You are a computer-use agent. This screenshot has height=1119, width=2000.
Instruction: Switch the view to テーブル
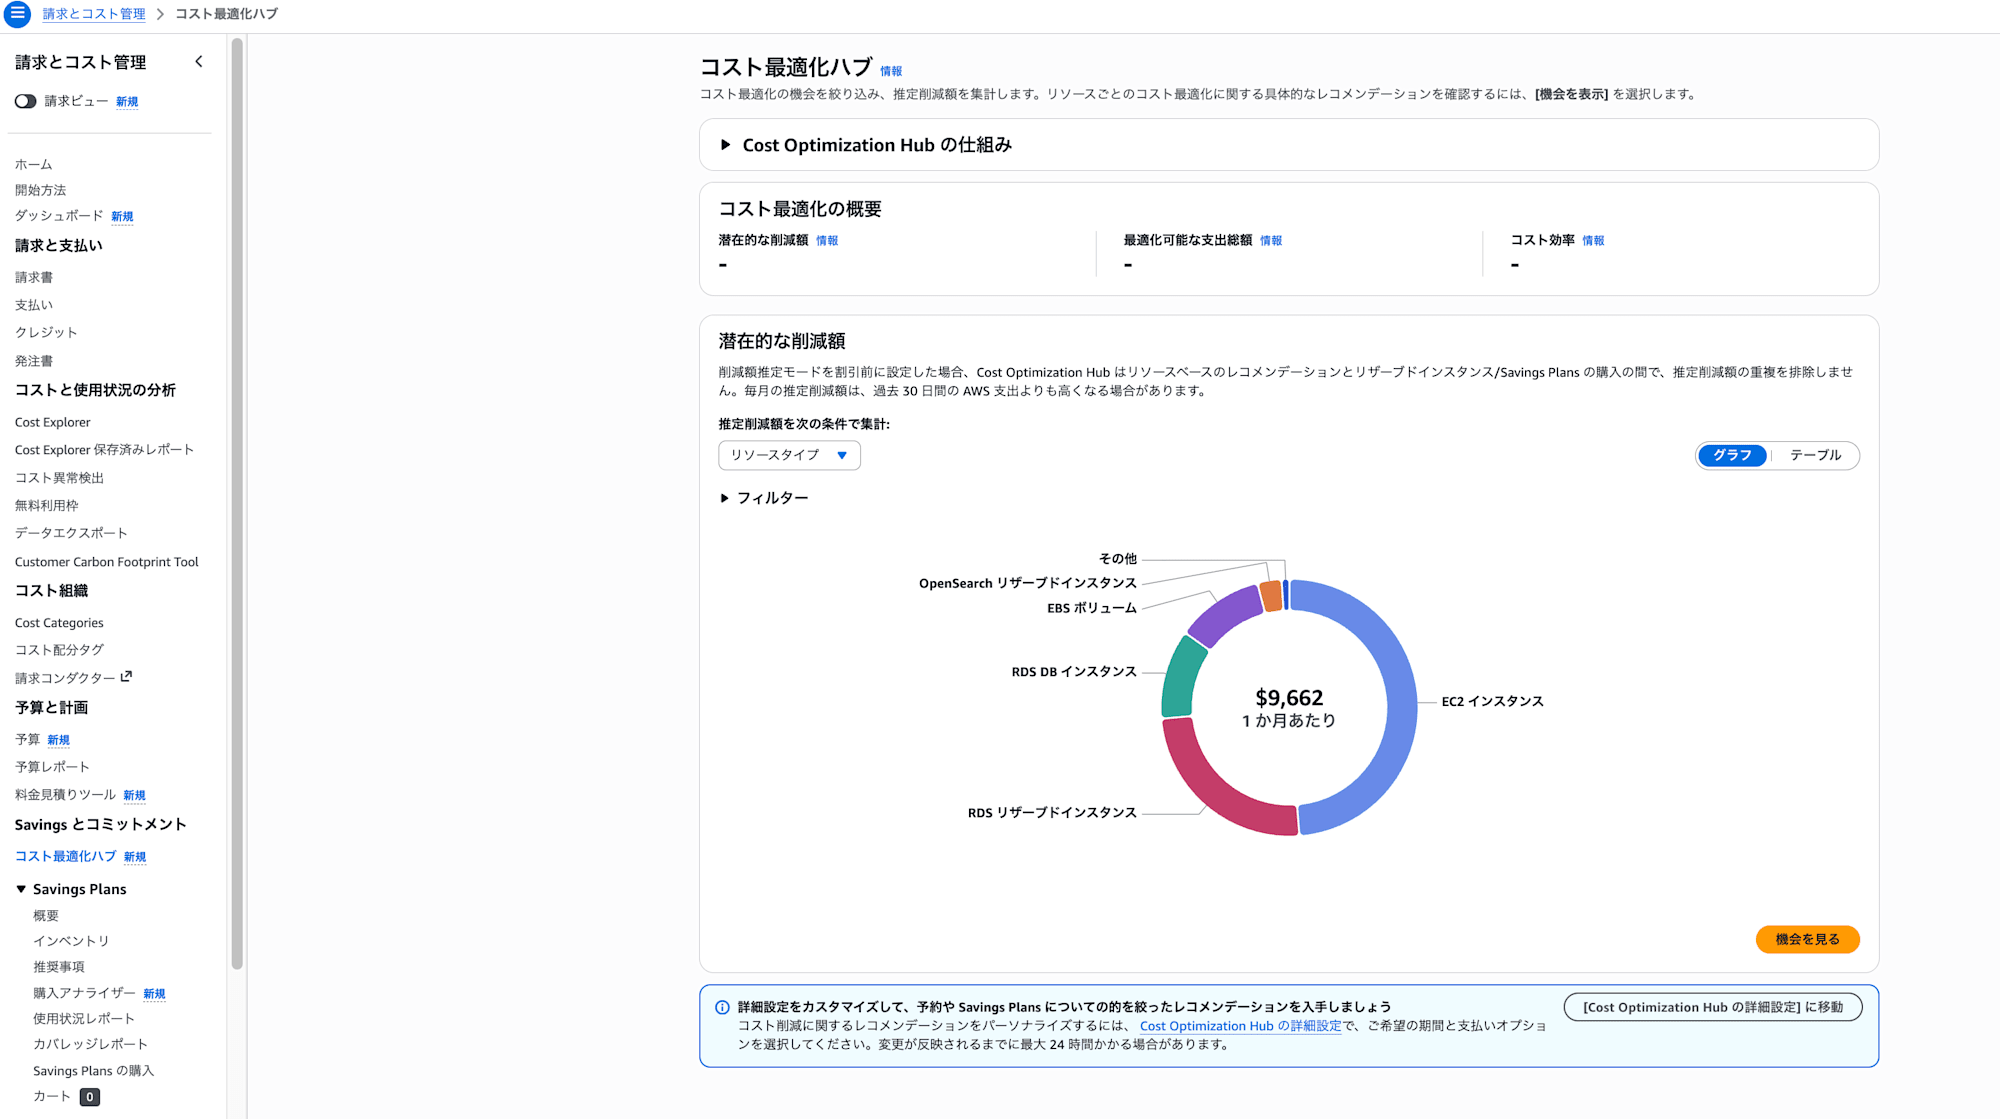[1815, 455]
